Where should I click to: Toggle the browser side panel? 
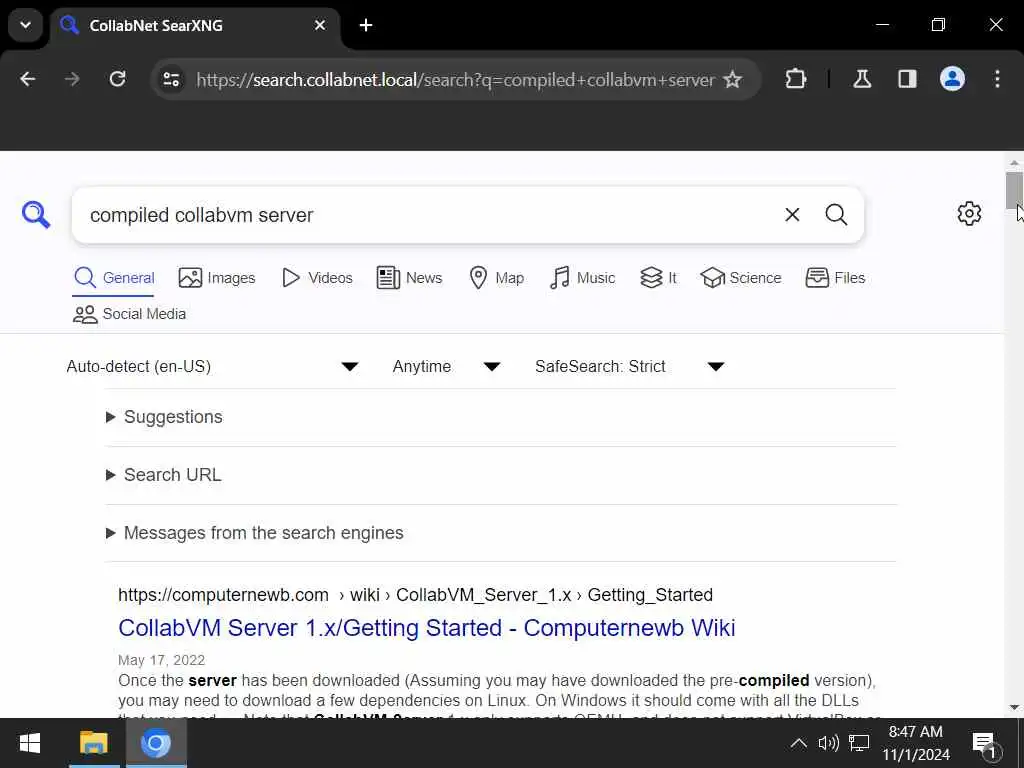point(907,79)
